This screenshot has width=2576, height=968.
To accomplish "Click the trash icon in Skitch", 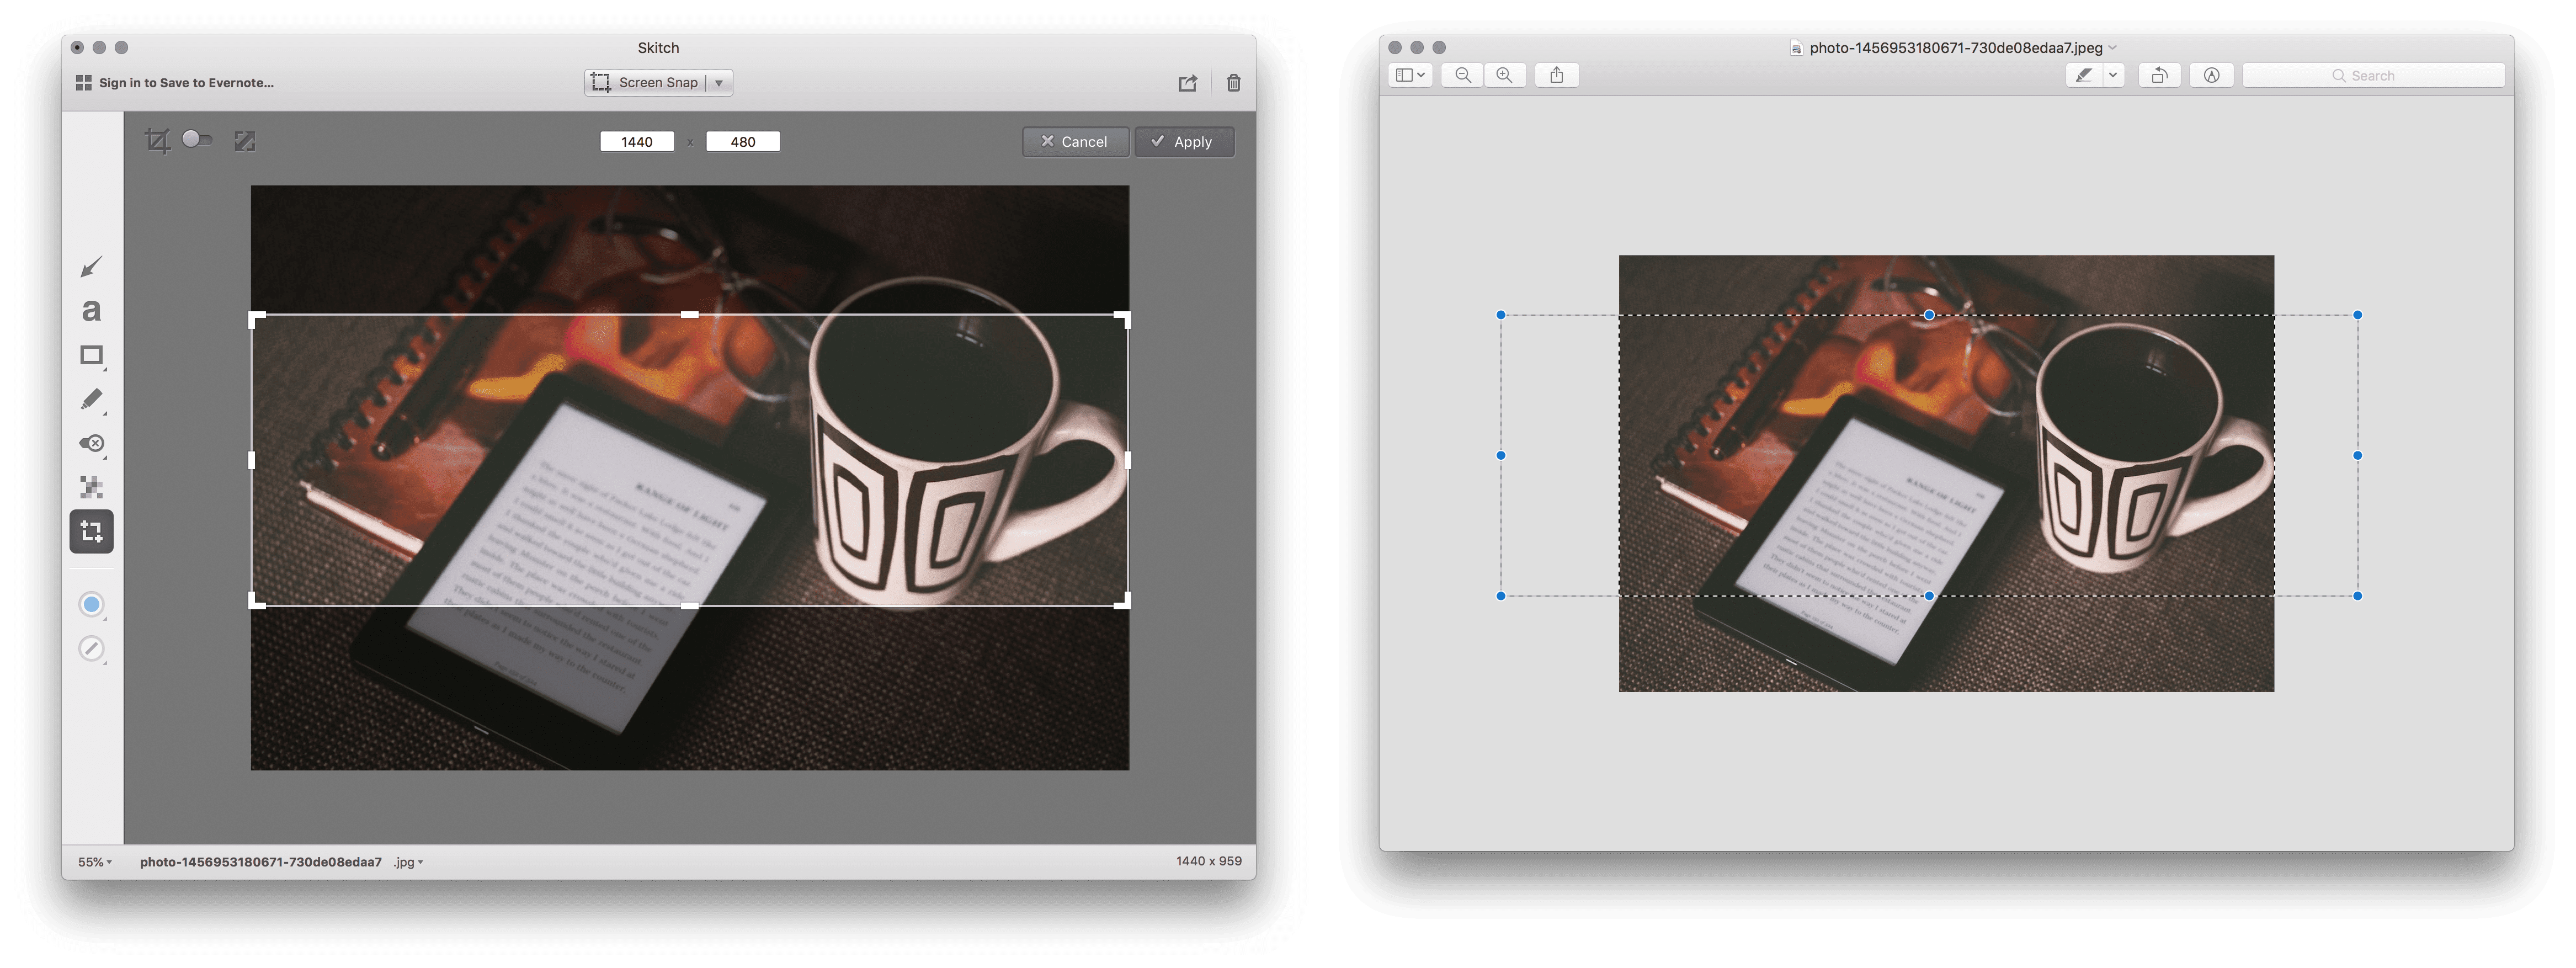I will pos(1233,83).
